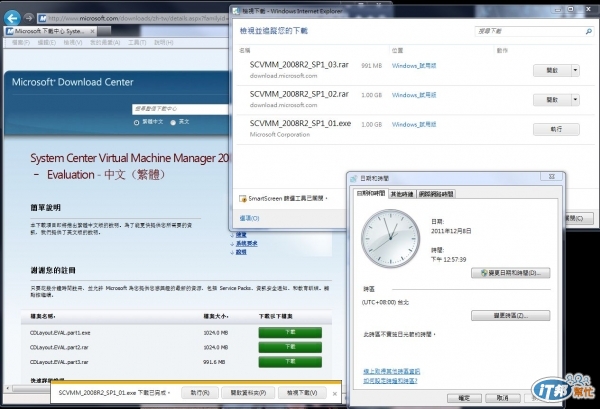Select the SCVMM_2008R2_SP1_02.rar file name
The height and width of the screenshot is (409, 600).
[299, 94]
